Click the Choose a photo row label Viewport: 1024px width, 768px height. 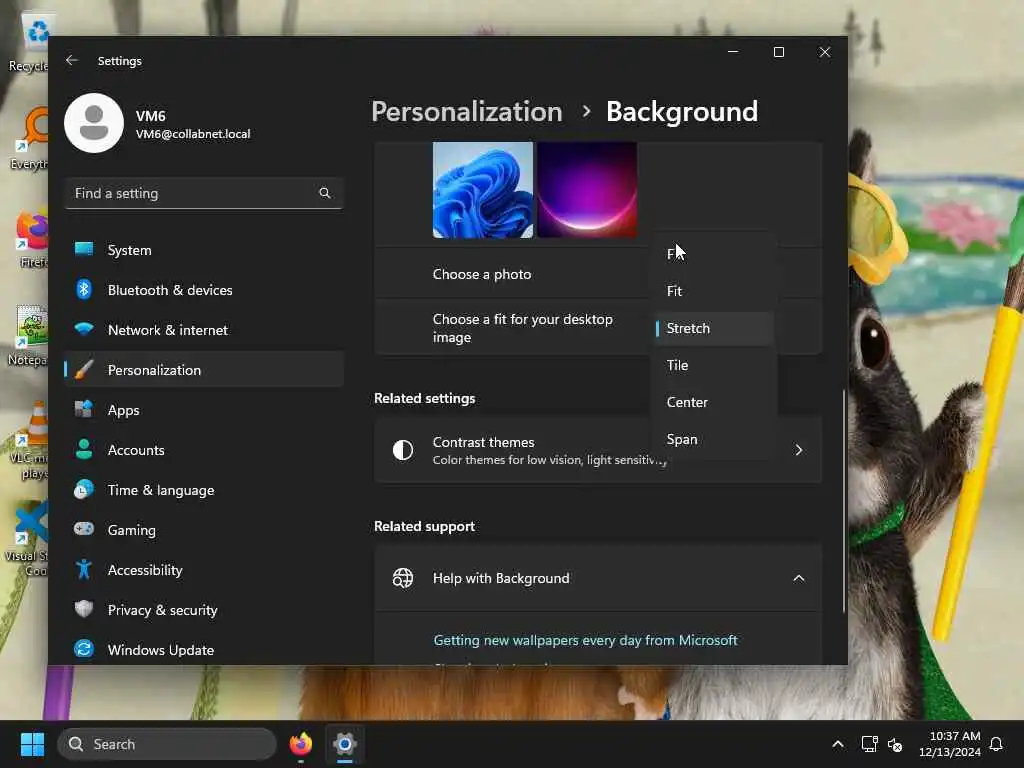(x=482, y=274)
